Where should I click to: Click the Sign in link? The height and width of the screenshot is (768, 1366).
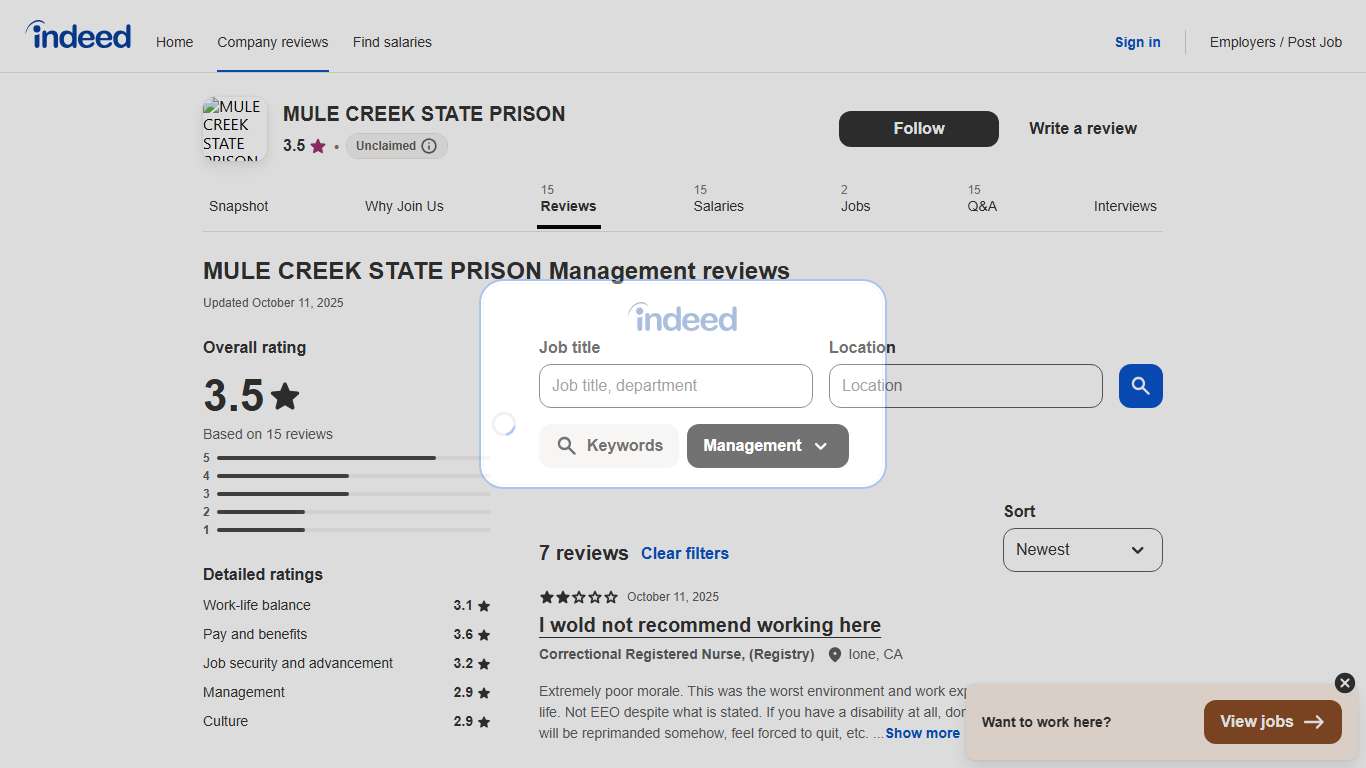click(1137, 42)
